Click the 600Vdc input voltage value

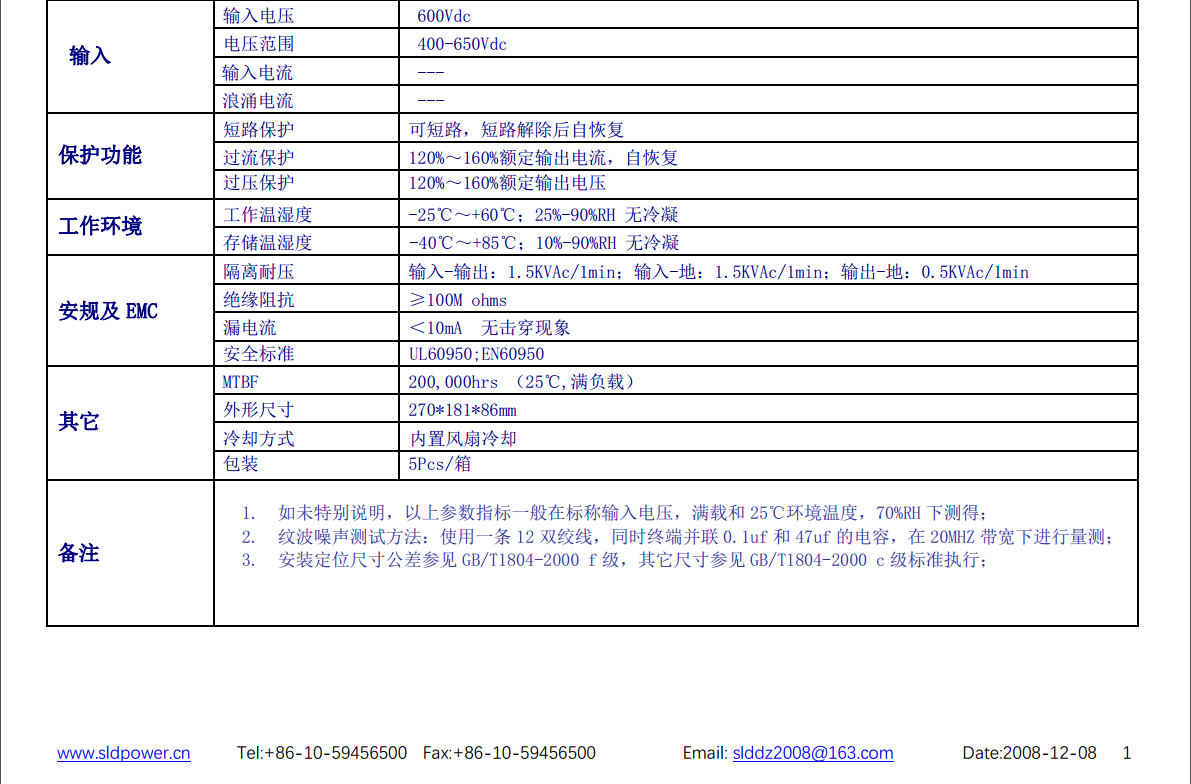444,16
